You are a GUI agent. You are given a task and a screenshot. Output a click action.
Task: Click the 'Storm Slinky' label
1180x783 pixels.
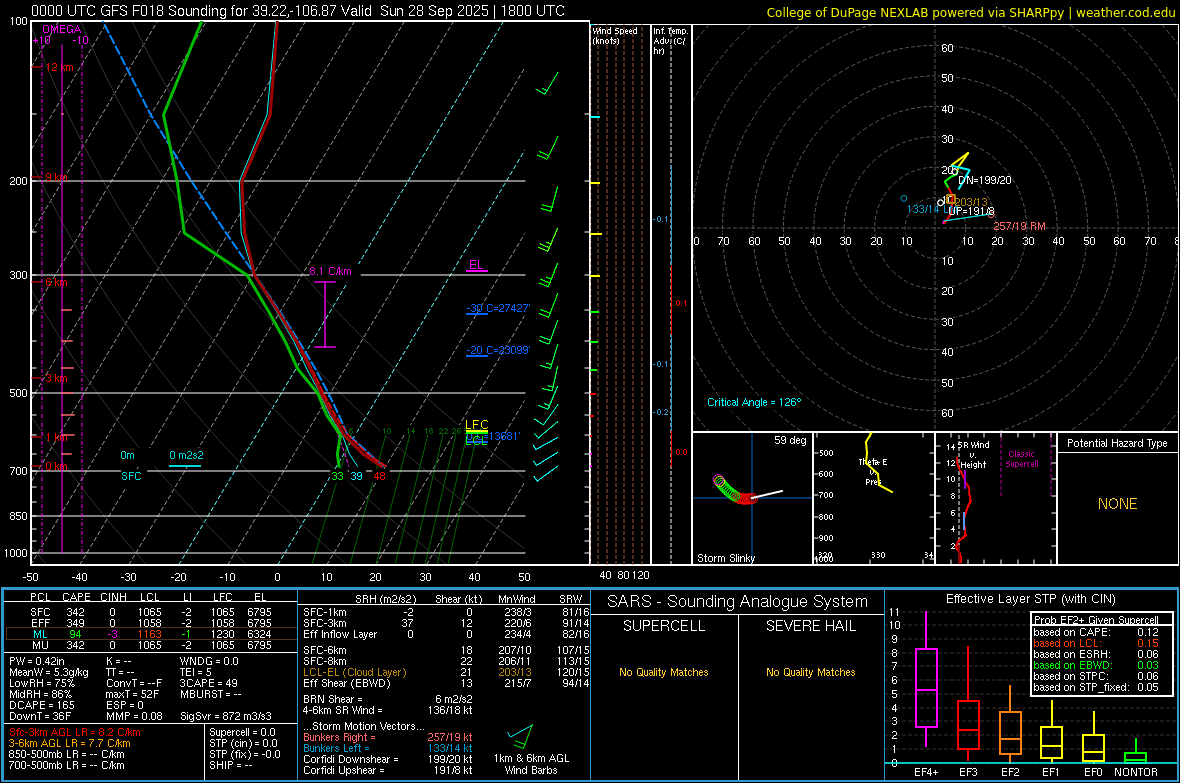(x=725, y=558)
